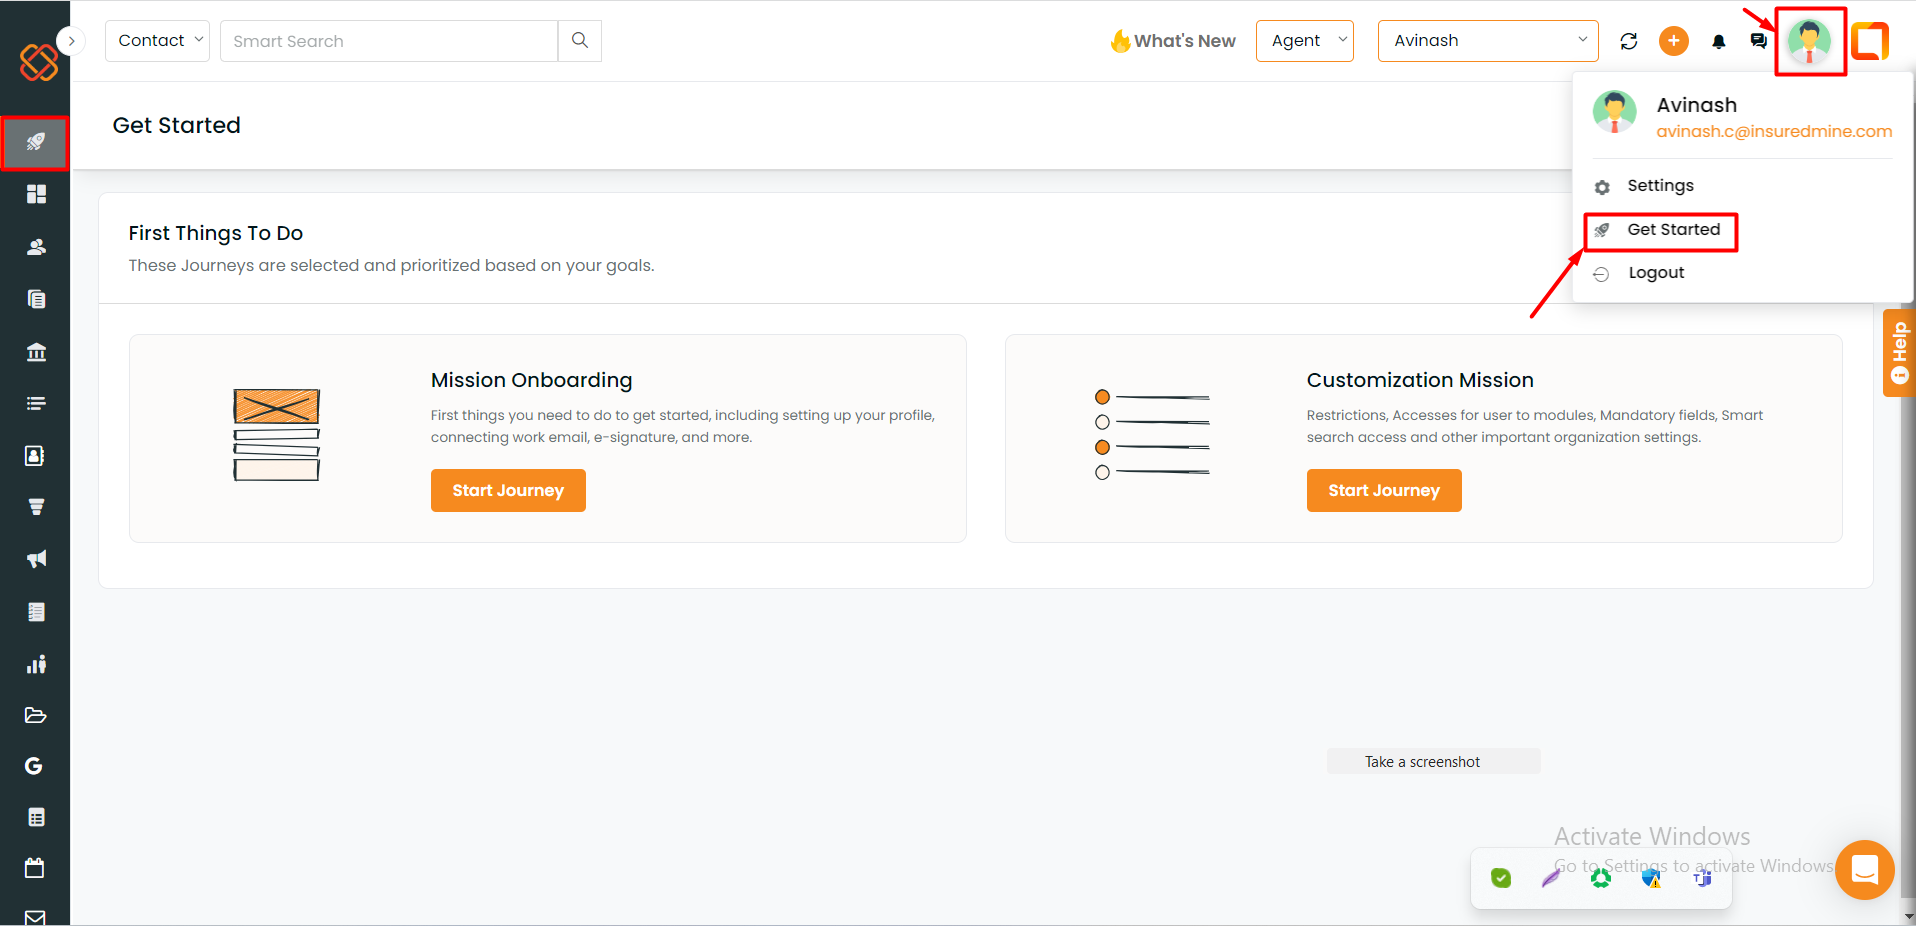Click the search magnifier icon
The height and width of the screenshot is (926, 1916).
pos(580,41)
